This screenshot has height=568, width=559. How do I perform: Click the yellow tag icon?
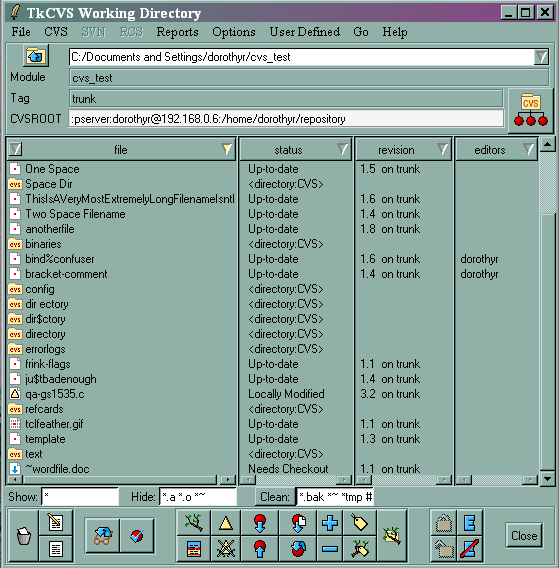pyautogui.click(x=360, y=523)
